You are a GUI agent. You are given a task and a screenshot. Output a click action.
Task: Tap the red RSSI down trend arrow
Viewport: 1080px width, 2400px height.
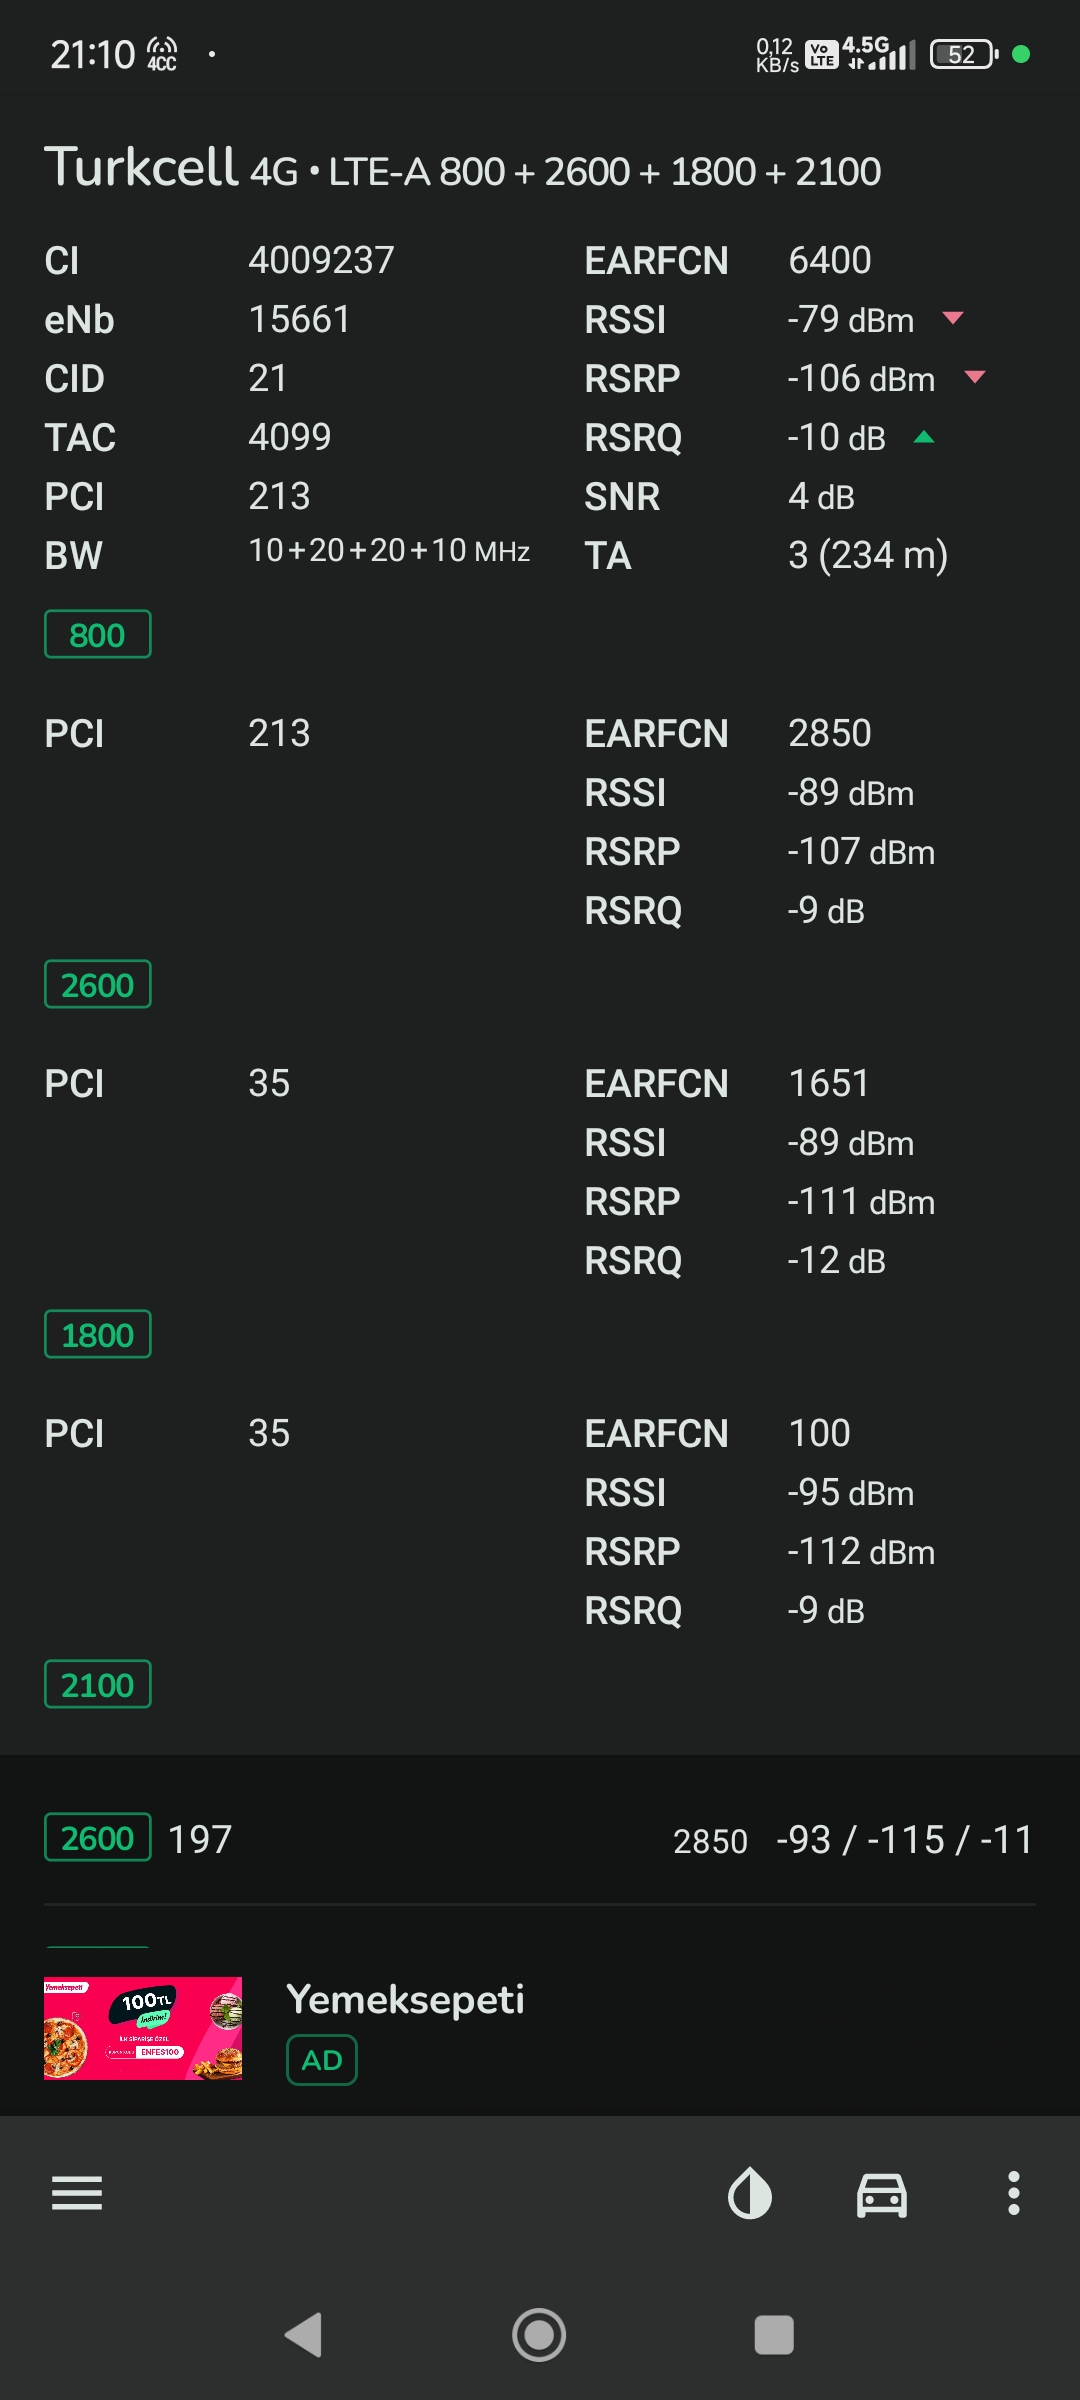coord(953,318)
